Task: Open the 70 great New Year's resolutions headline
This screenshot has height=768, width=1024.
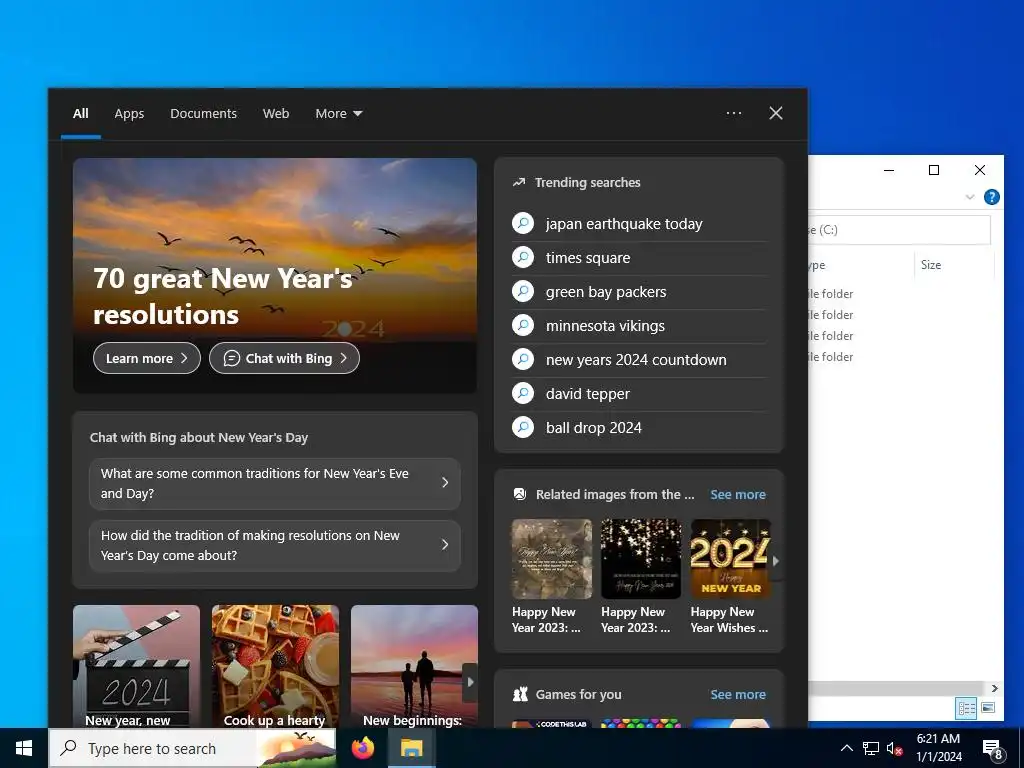Action: [222, 296]
